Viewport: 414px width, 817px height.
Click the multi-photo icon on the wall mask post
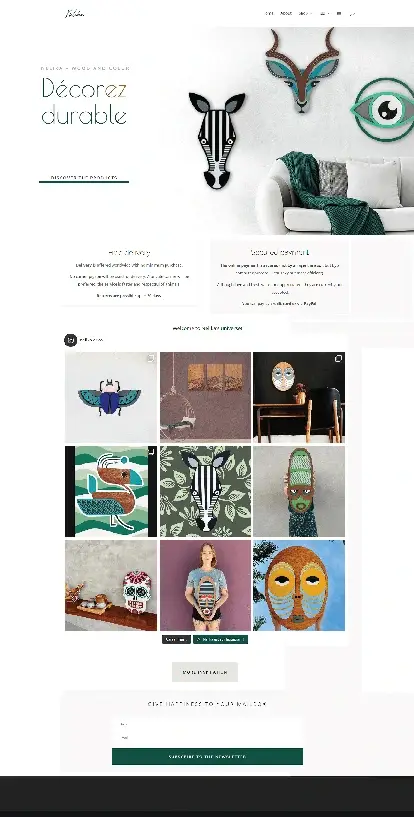[338, 358]
